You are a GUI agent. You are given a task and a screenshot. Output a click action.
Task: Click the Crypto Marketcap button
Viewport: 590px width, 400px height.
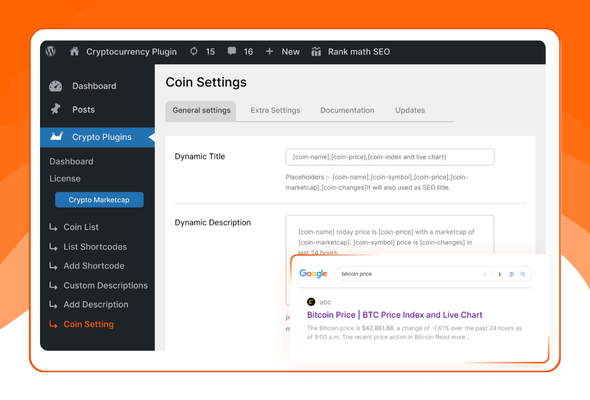[99, 200]
